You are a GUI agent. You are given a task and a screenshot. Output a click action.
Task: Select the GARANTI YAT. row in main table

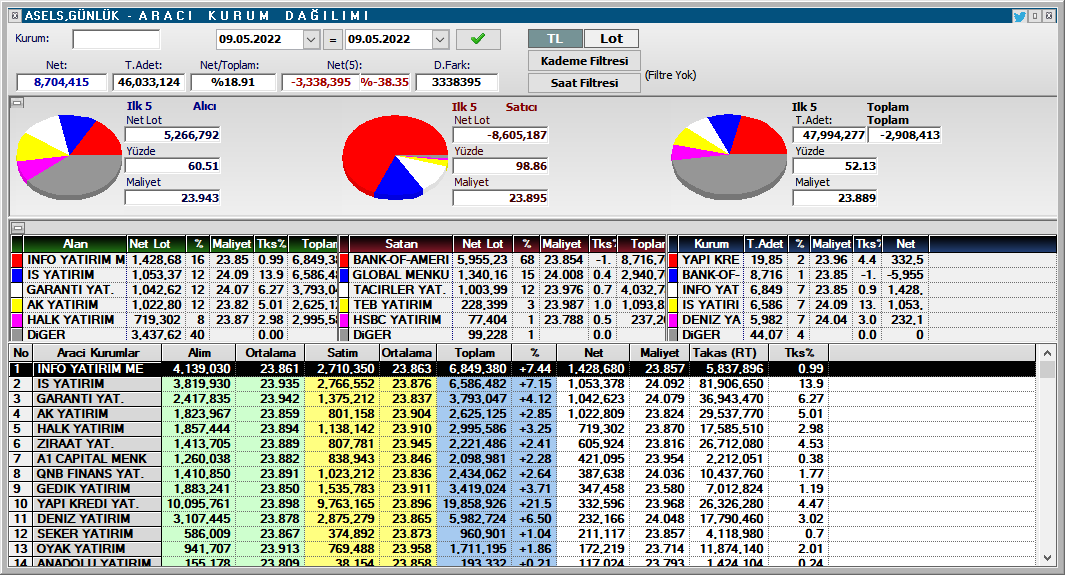[523, 398]
